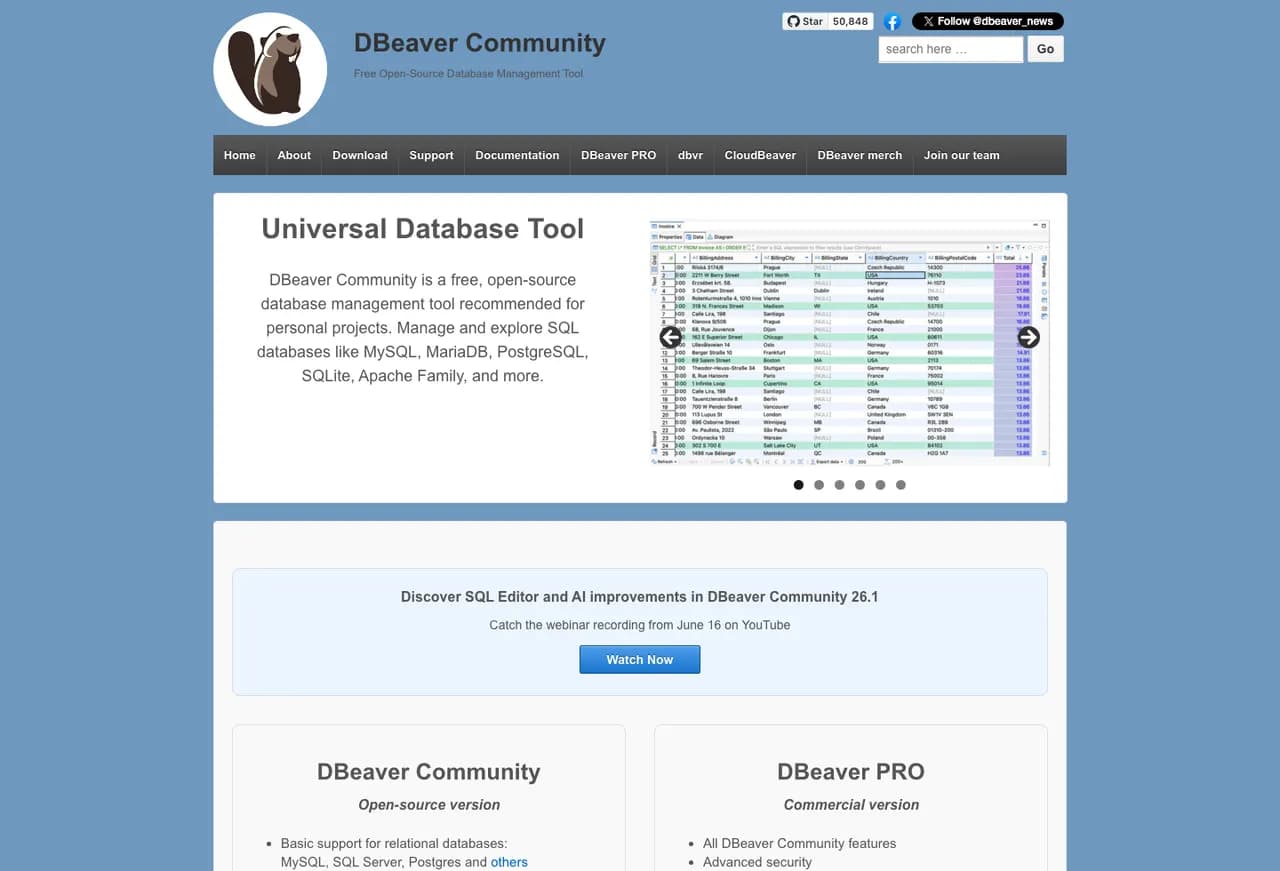Image resolution: width=1280 pixels, height=871 pixels.
Task: Select the third carousel dot
Action: 839,485
